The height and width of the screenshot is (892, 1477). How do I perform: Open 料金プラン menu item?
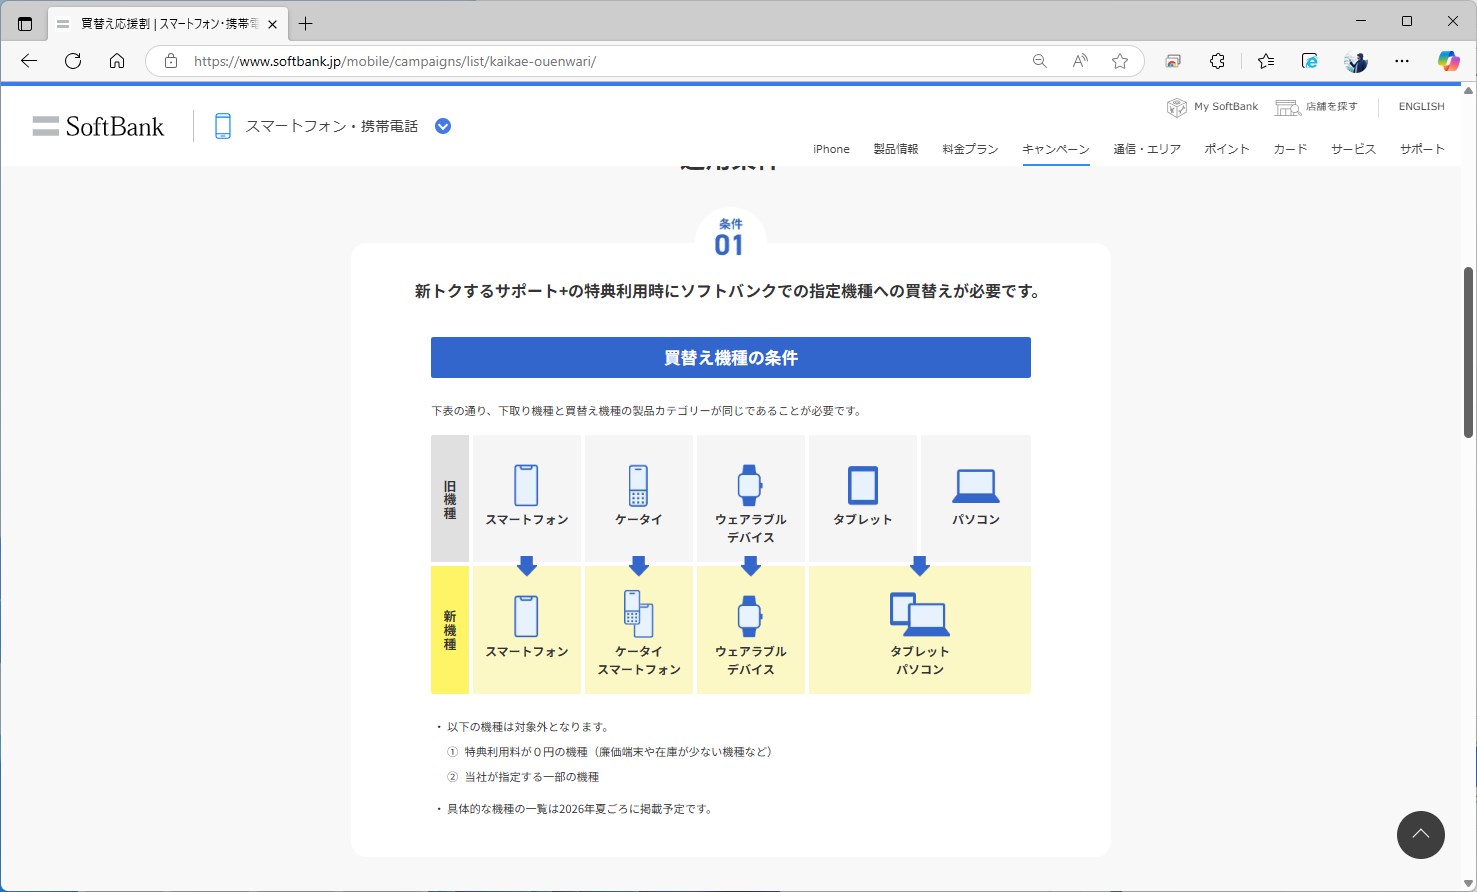click(x=970, y=149)
